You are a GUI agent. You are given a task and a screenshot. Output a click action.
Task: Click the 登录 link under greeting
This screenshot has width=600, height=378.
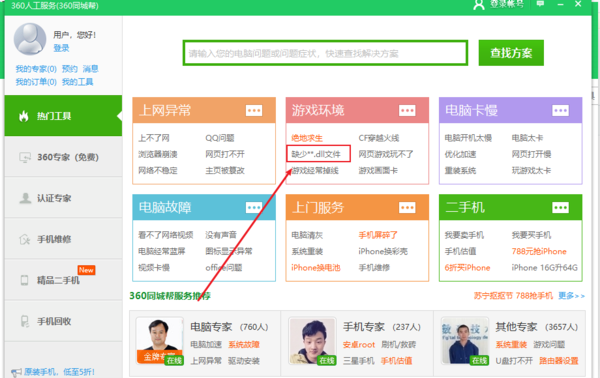point(61,48)
